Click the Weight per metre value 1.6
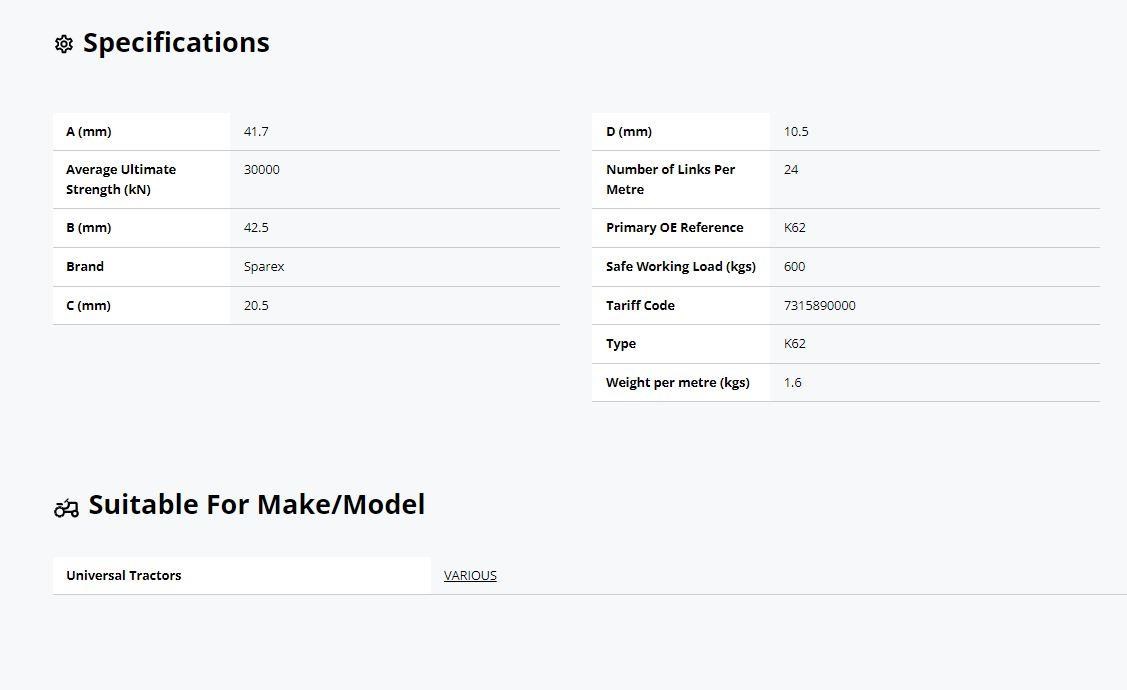1127x690 pixels. pyautogui.click(x=792, y=382)
